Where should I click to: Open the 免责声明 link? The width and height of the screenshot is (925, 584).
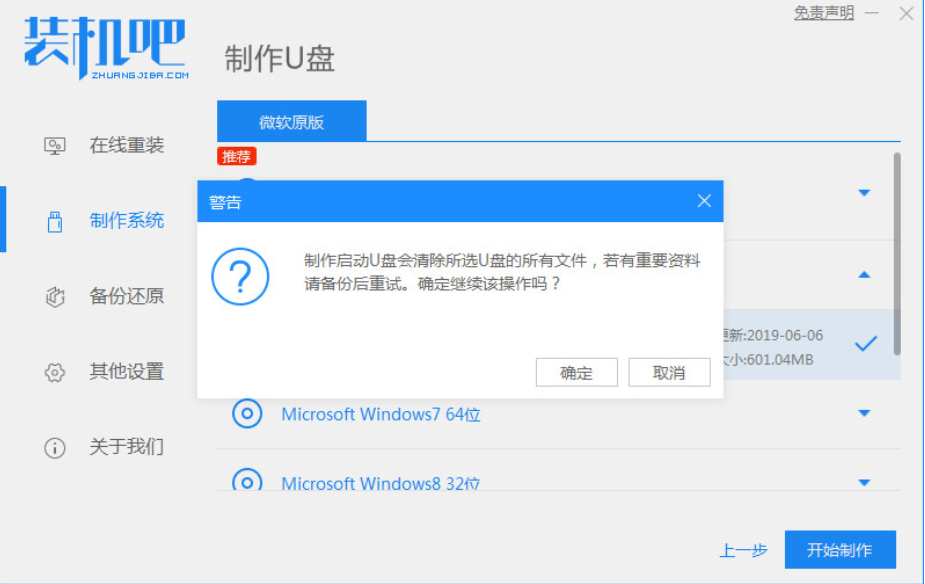(823, 13)
